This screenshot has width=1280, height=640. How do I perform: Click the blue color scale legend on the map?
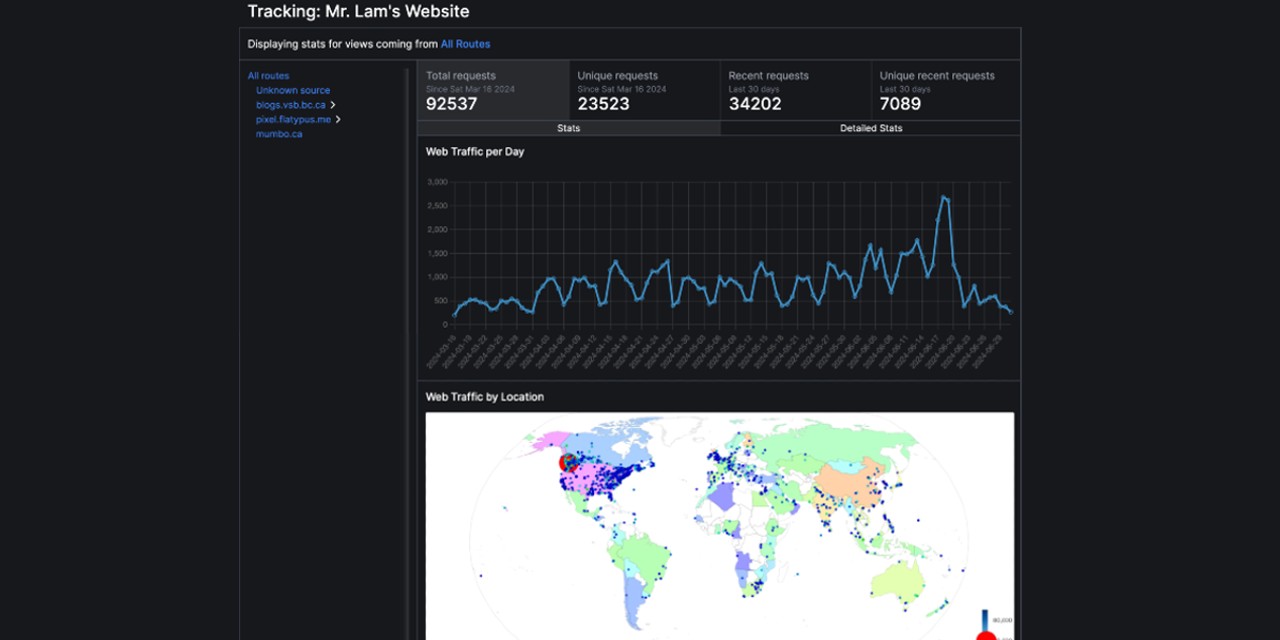984,618
